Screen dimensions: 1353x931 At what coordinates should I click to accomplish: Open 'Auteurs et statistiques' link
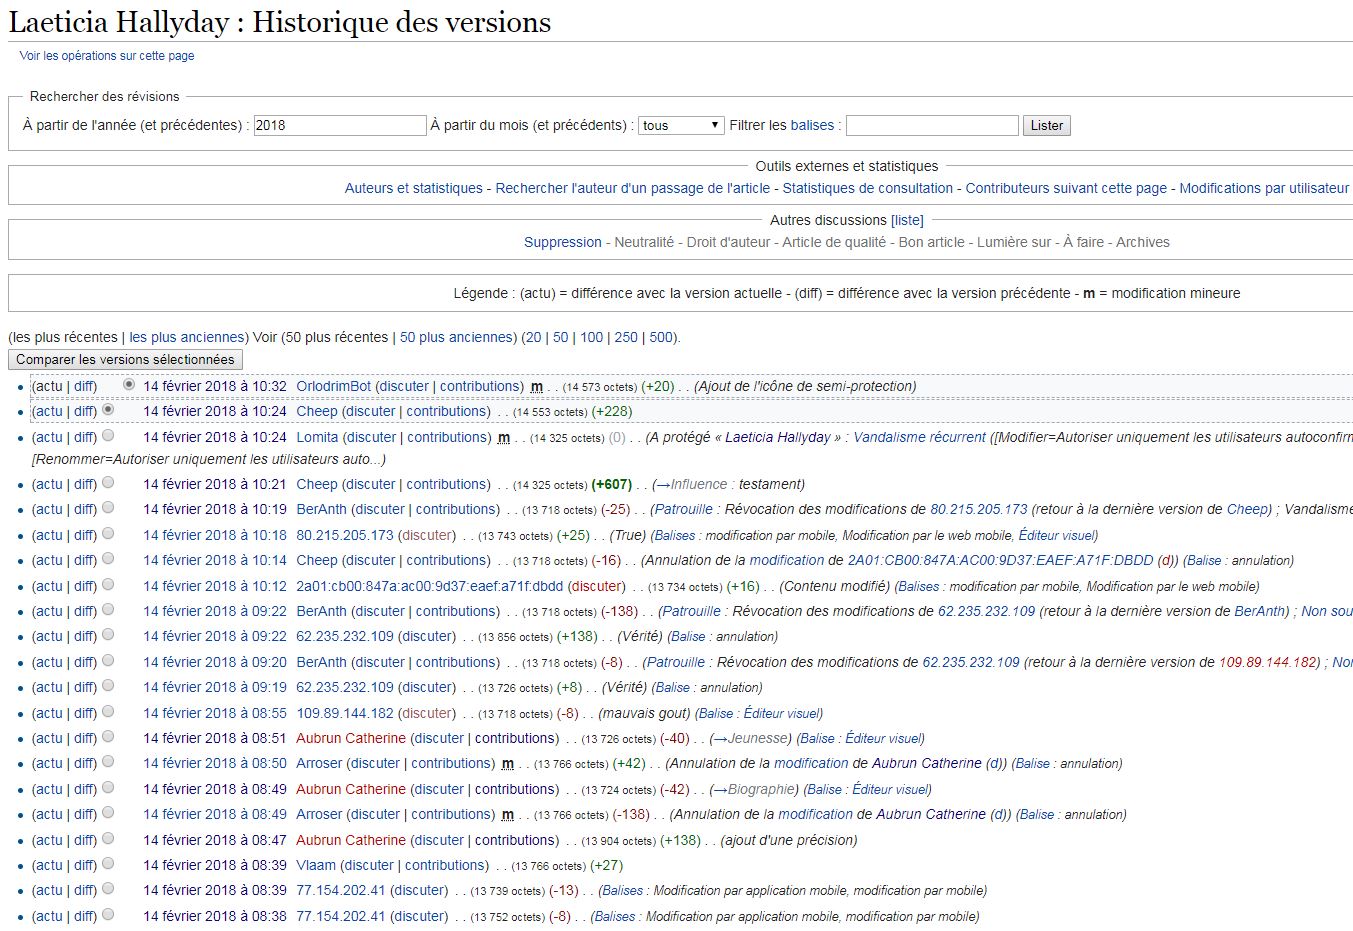(x=414, y=188)
